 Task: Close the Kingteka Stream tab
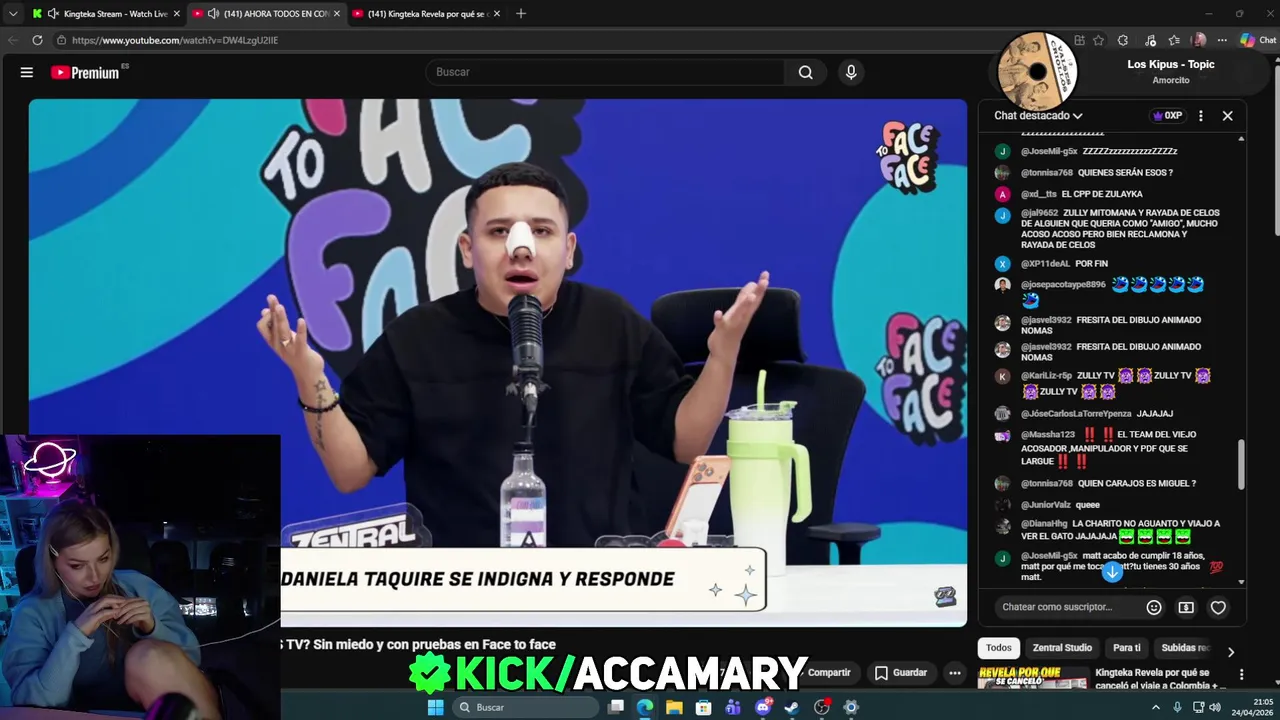coord(177,14)
